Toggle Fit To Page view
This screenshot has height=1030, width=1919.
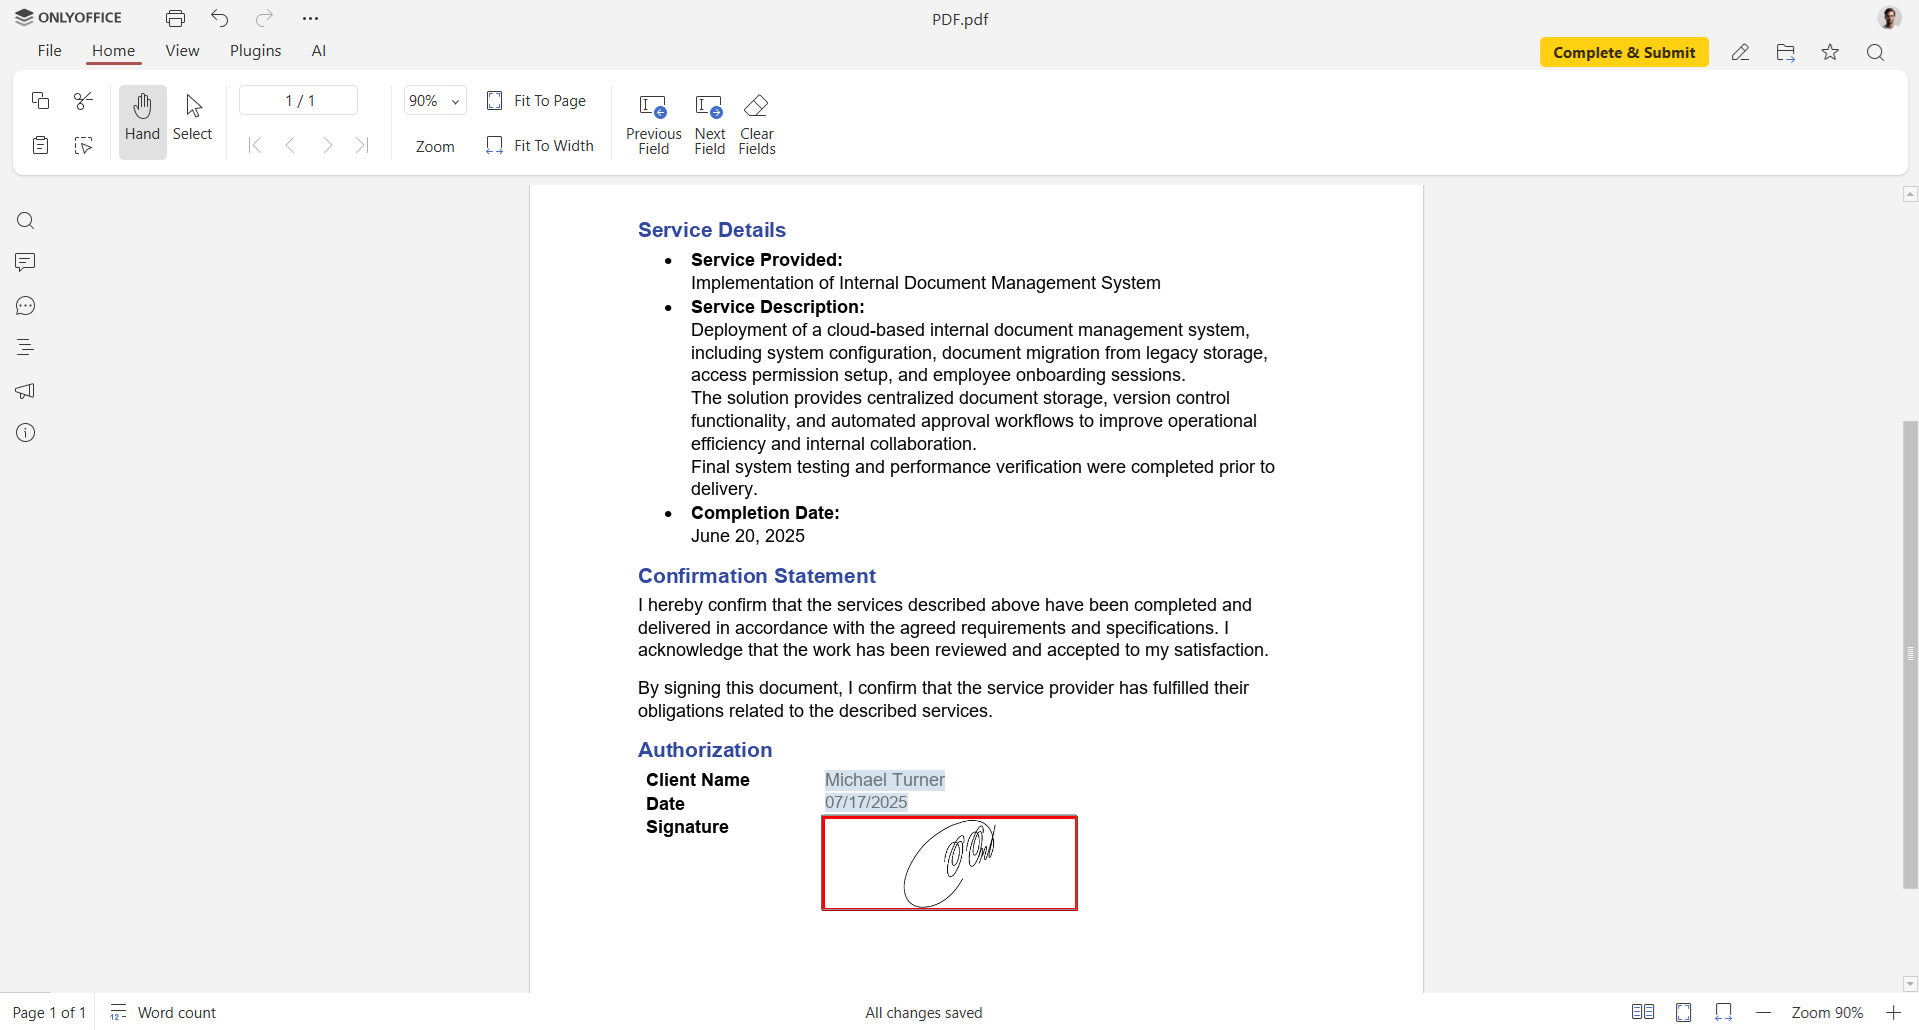(536, 100)
